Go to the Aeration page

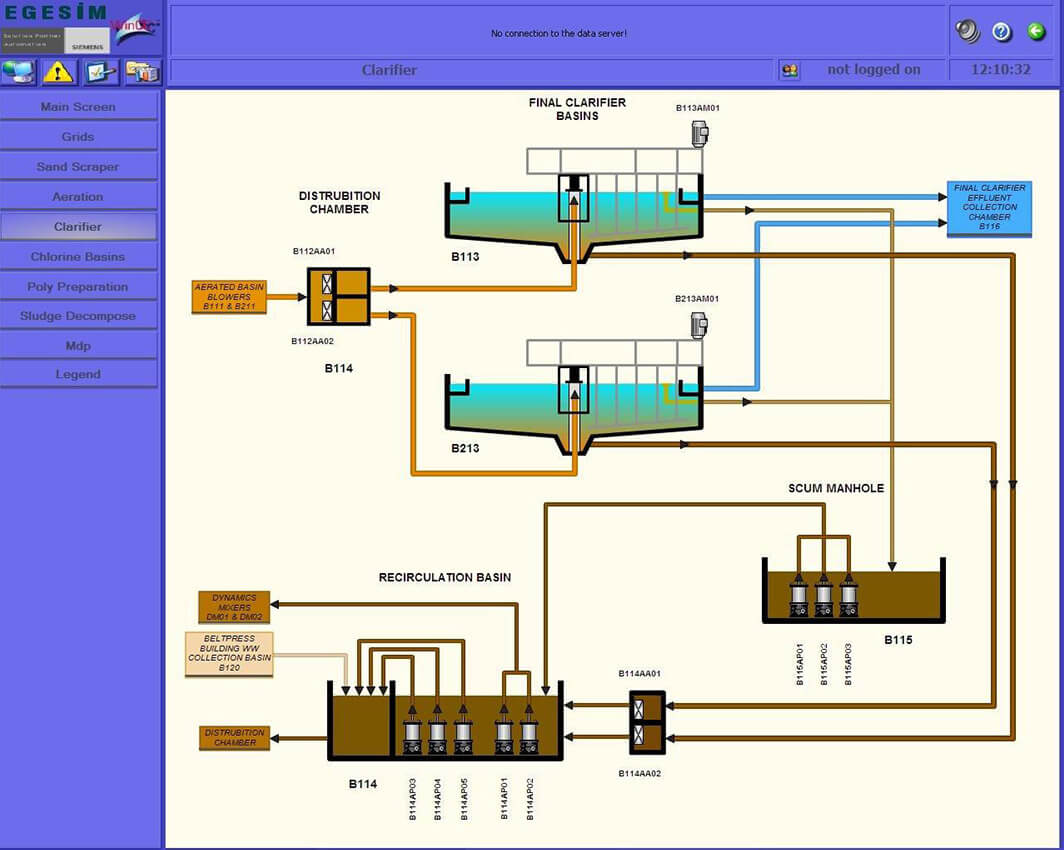tap(78, 197)
